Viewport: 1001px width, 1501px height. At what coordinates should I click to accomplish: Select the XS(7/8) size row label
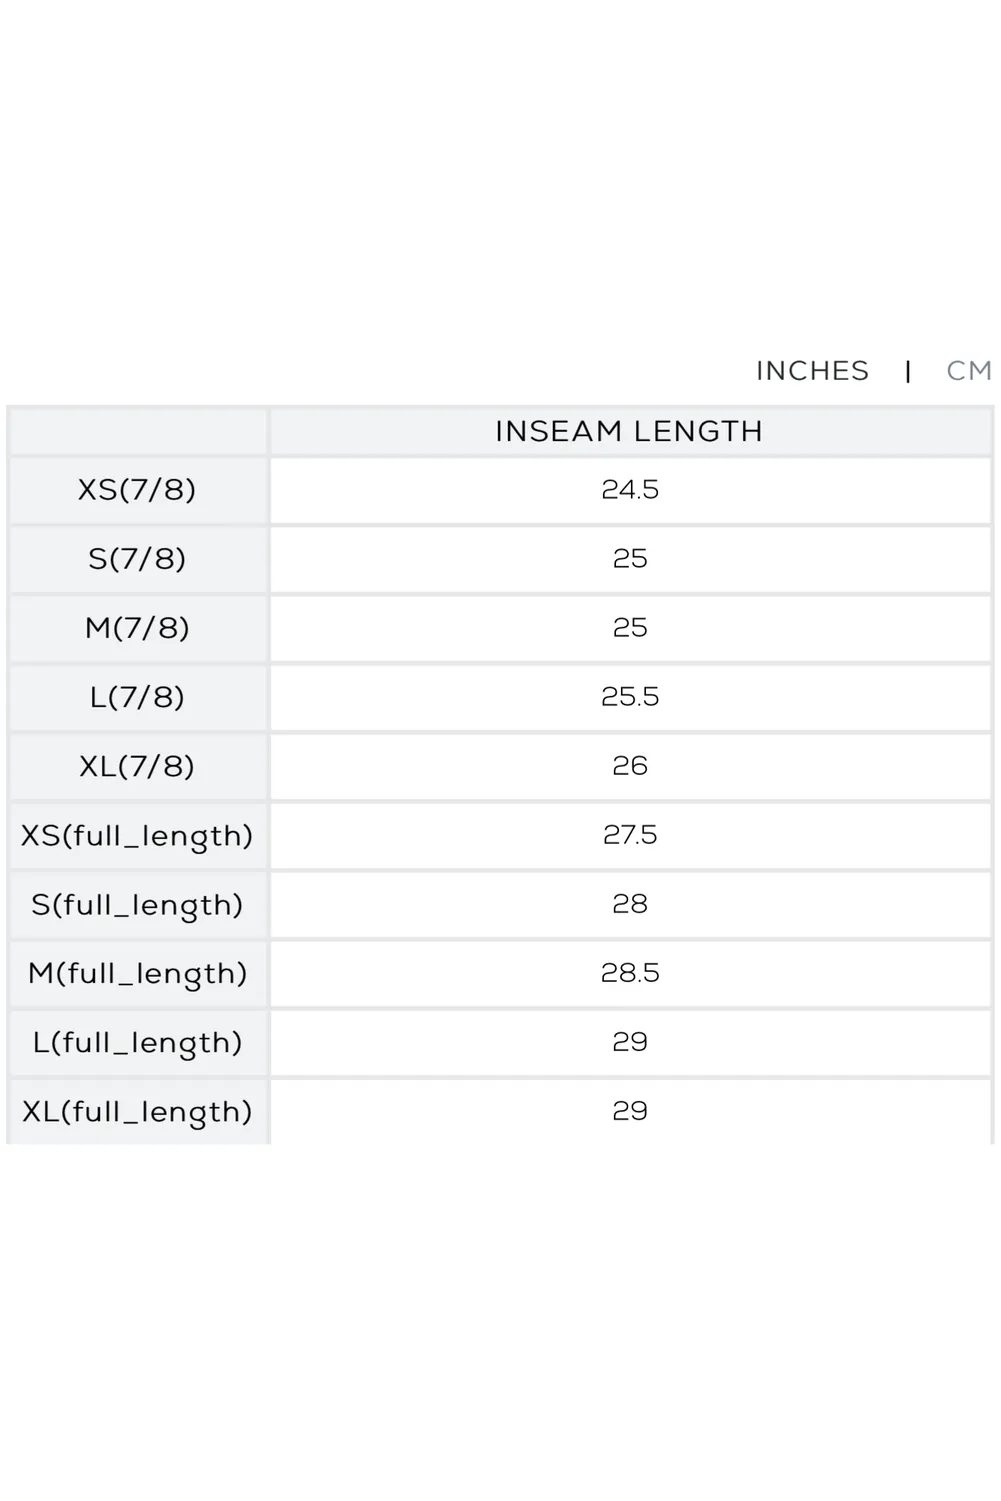coord(138,490)
